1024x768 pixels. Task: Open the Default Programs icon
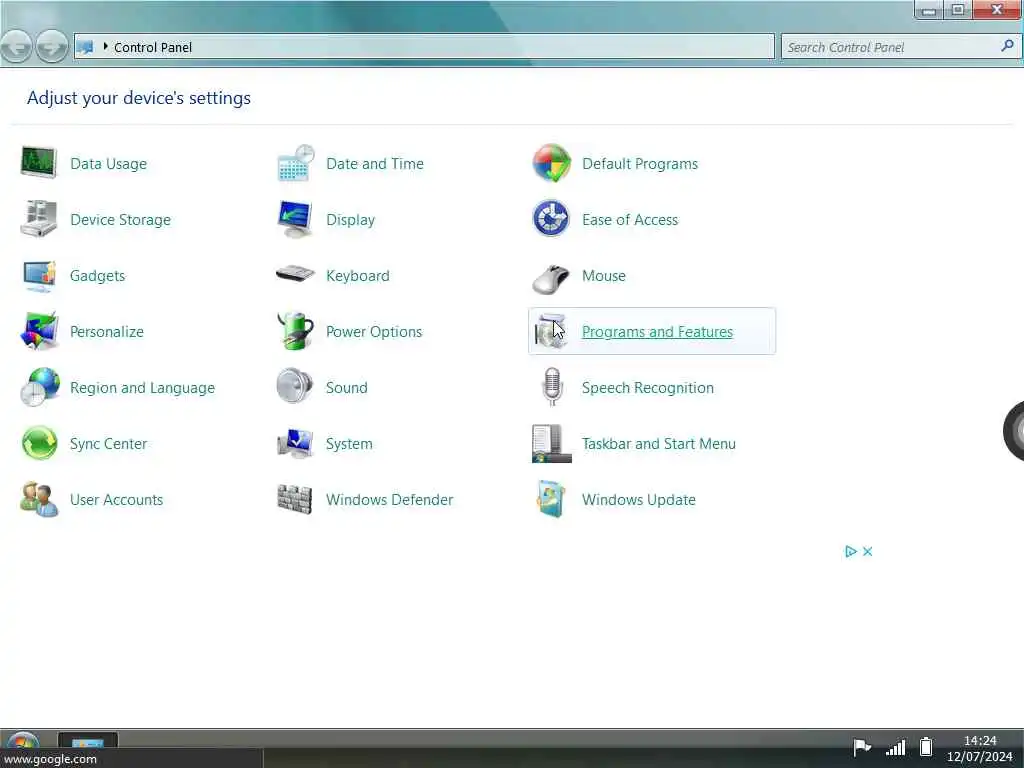[551, 163]
